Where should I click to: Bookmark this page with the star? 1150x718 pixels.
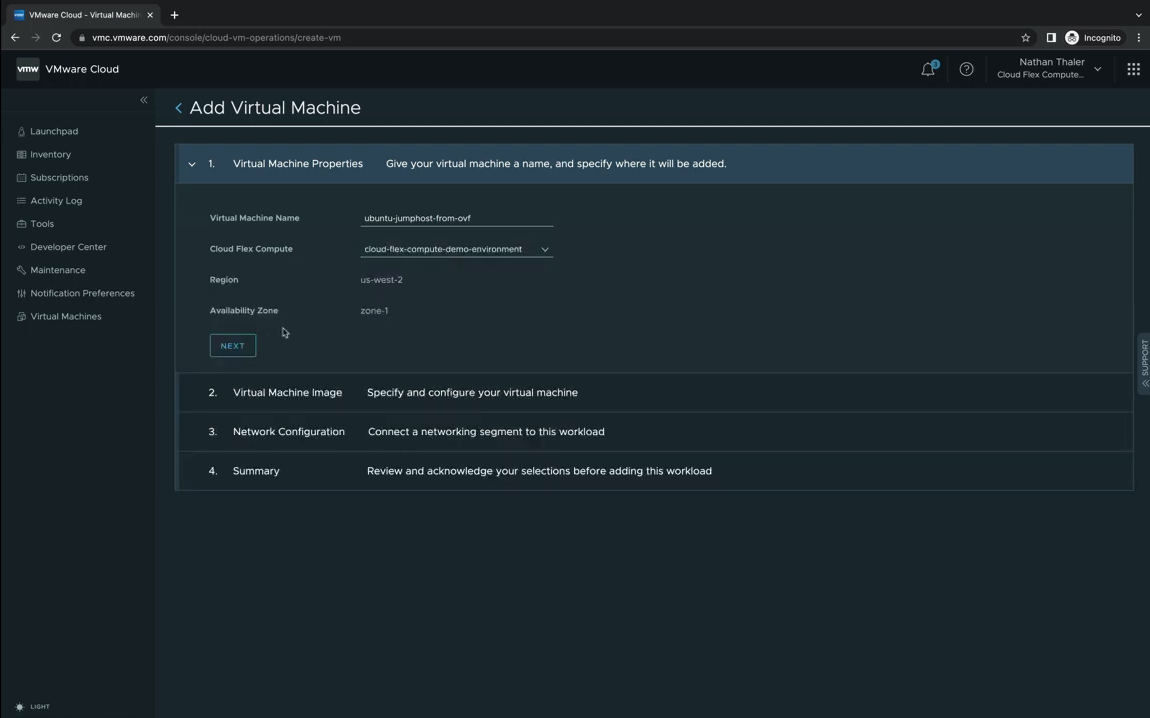pyautogui.click(x=1025, y=37)
